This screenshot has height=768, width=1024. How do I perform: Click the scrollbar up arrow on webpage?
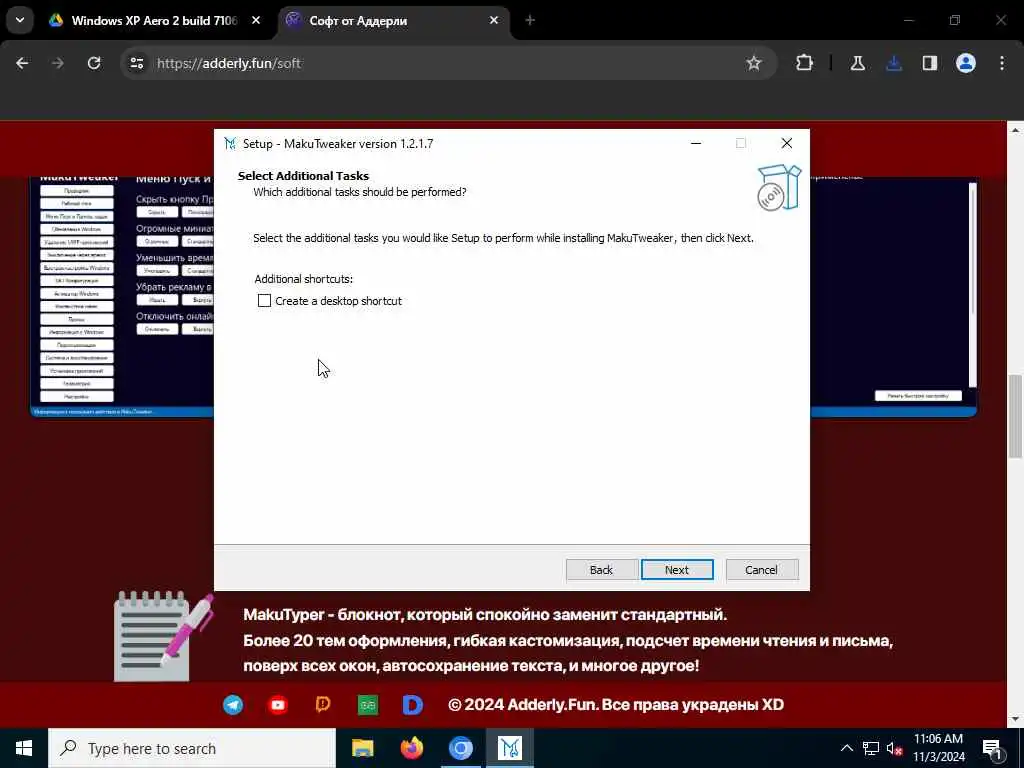tap(1016, 129)
